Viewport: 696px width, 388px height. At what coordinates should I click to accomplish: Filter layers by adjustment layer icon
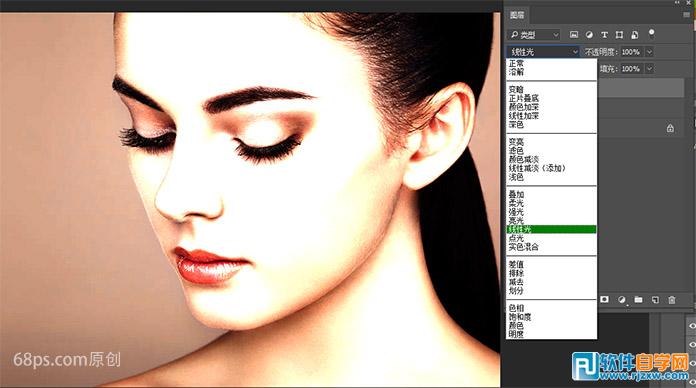click(x=589, y=35)
